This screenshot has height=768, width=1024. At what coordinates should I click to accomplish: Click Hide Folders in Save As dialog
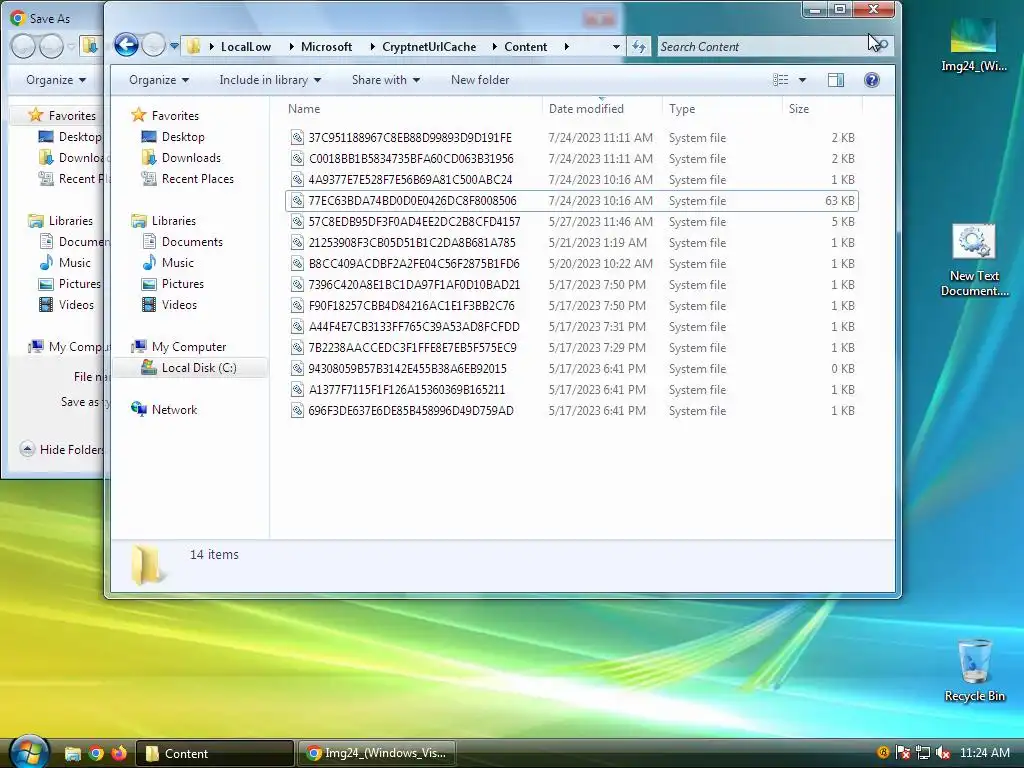(62, 449)
